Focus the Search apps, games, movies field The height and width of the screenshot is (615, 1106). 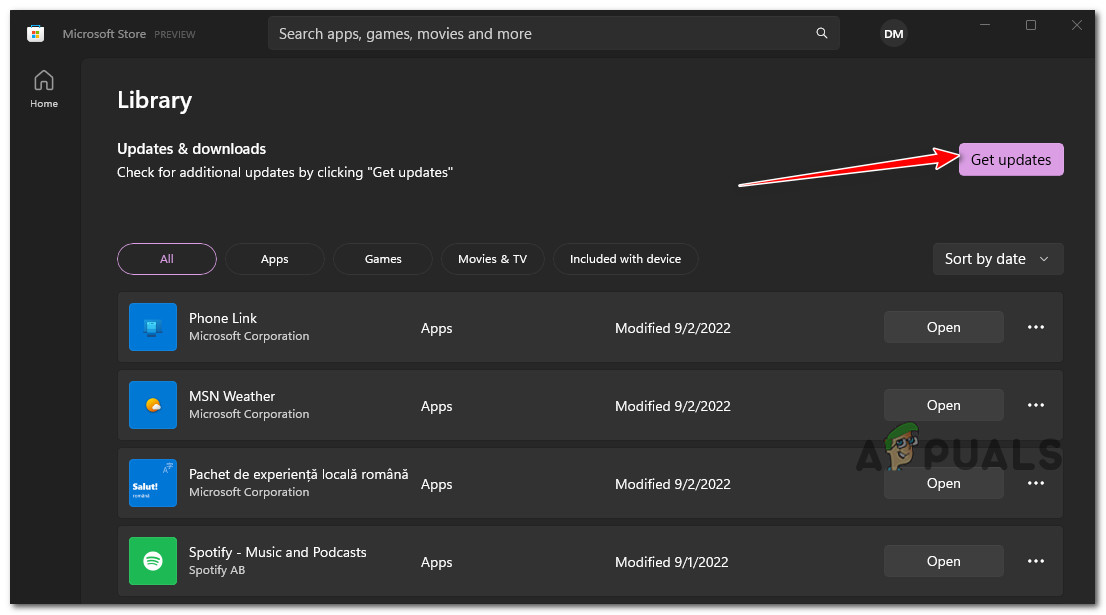pyautogui.click(x=540, y=34)
